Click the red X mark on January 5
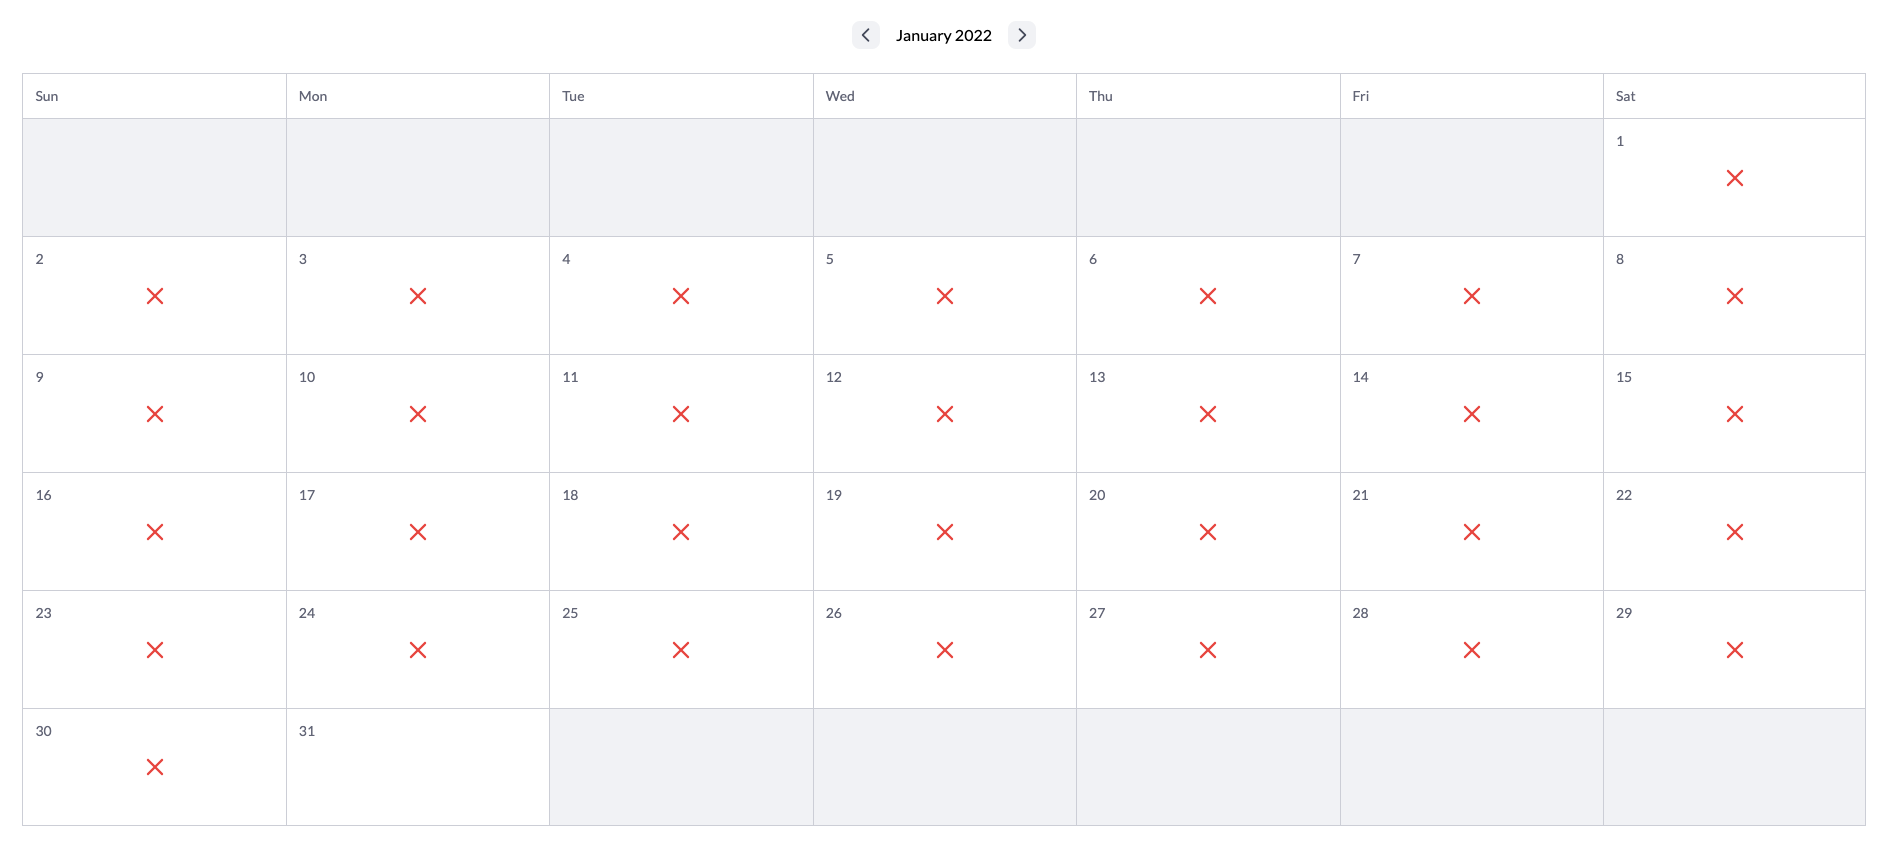Image resolution: width=1884 pixels, height=853 pixels. point(944,296)
